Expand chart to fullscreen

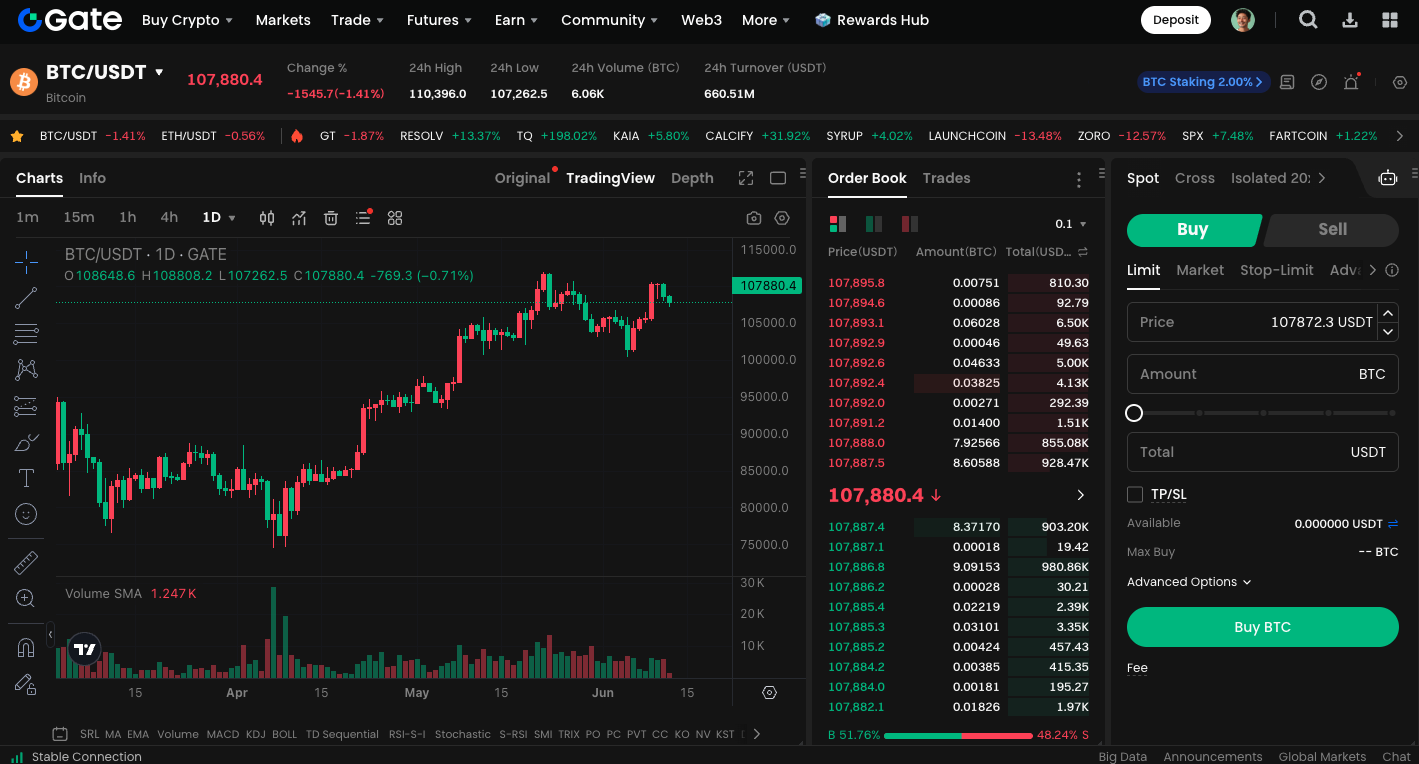(x=746, y=178)
